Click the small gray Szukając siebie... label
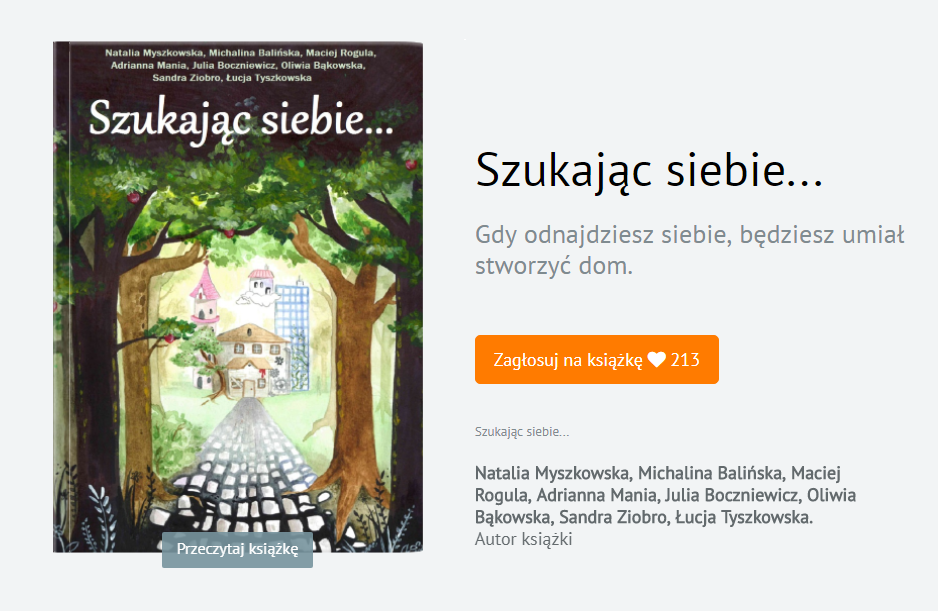This screenshot has height=611, width=938. (x=522, y=431)
